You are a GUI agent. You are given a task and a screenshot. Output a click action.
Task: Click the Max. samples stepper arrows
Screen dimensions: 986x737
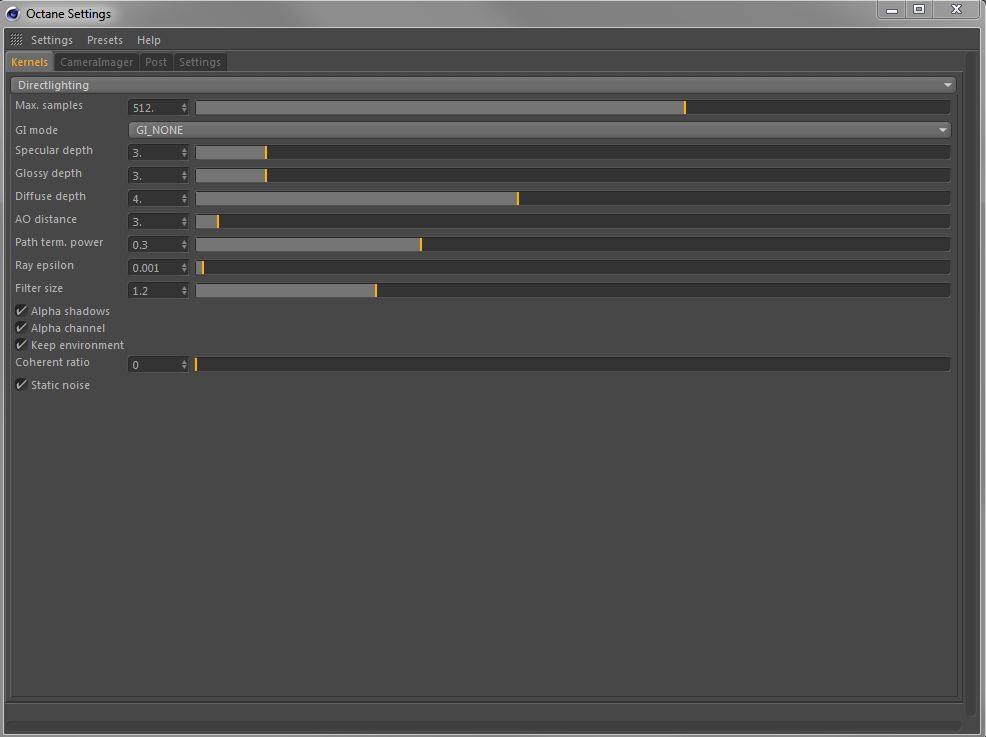[x=184, y=108]
